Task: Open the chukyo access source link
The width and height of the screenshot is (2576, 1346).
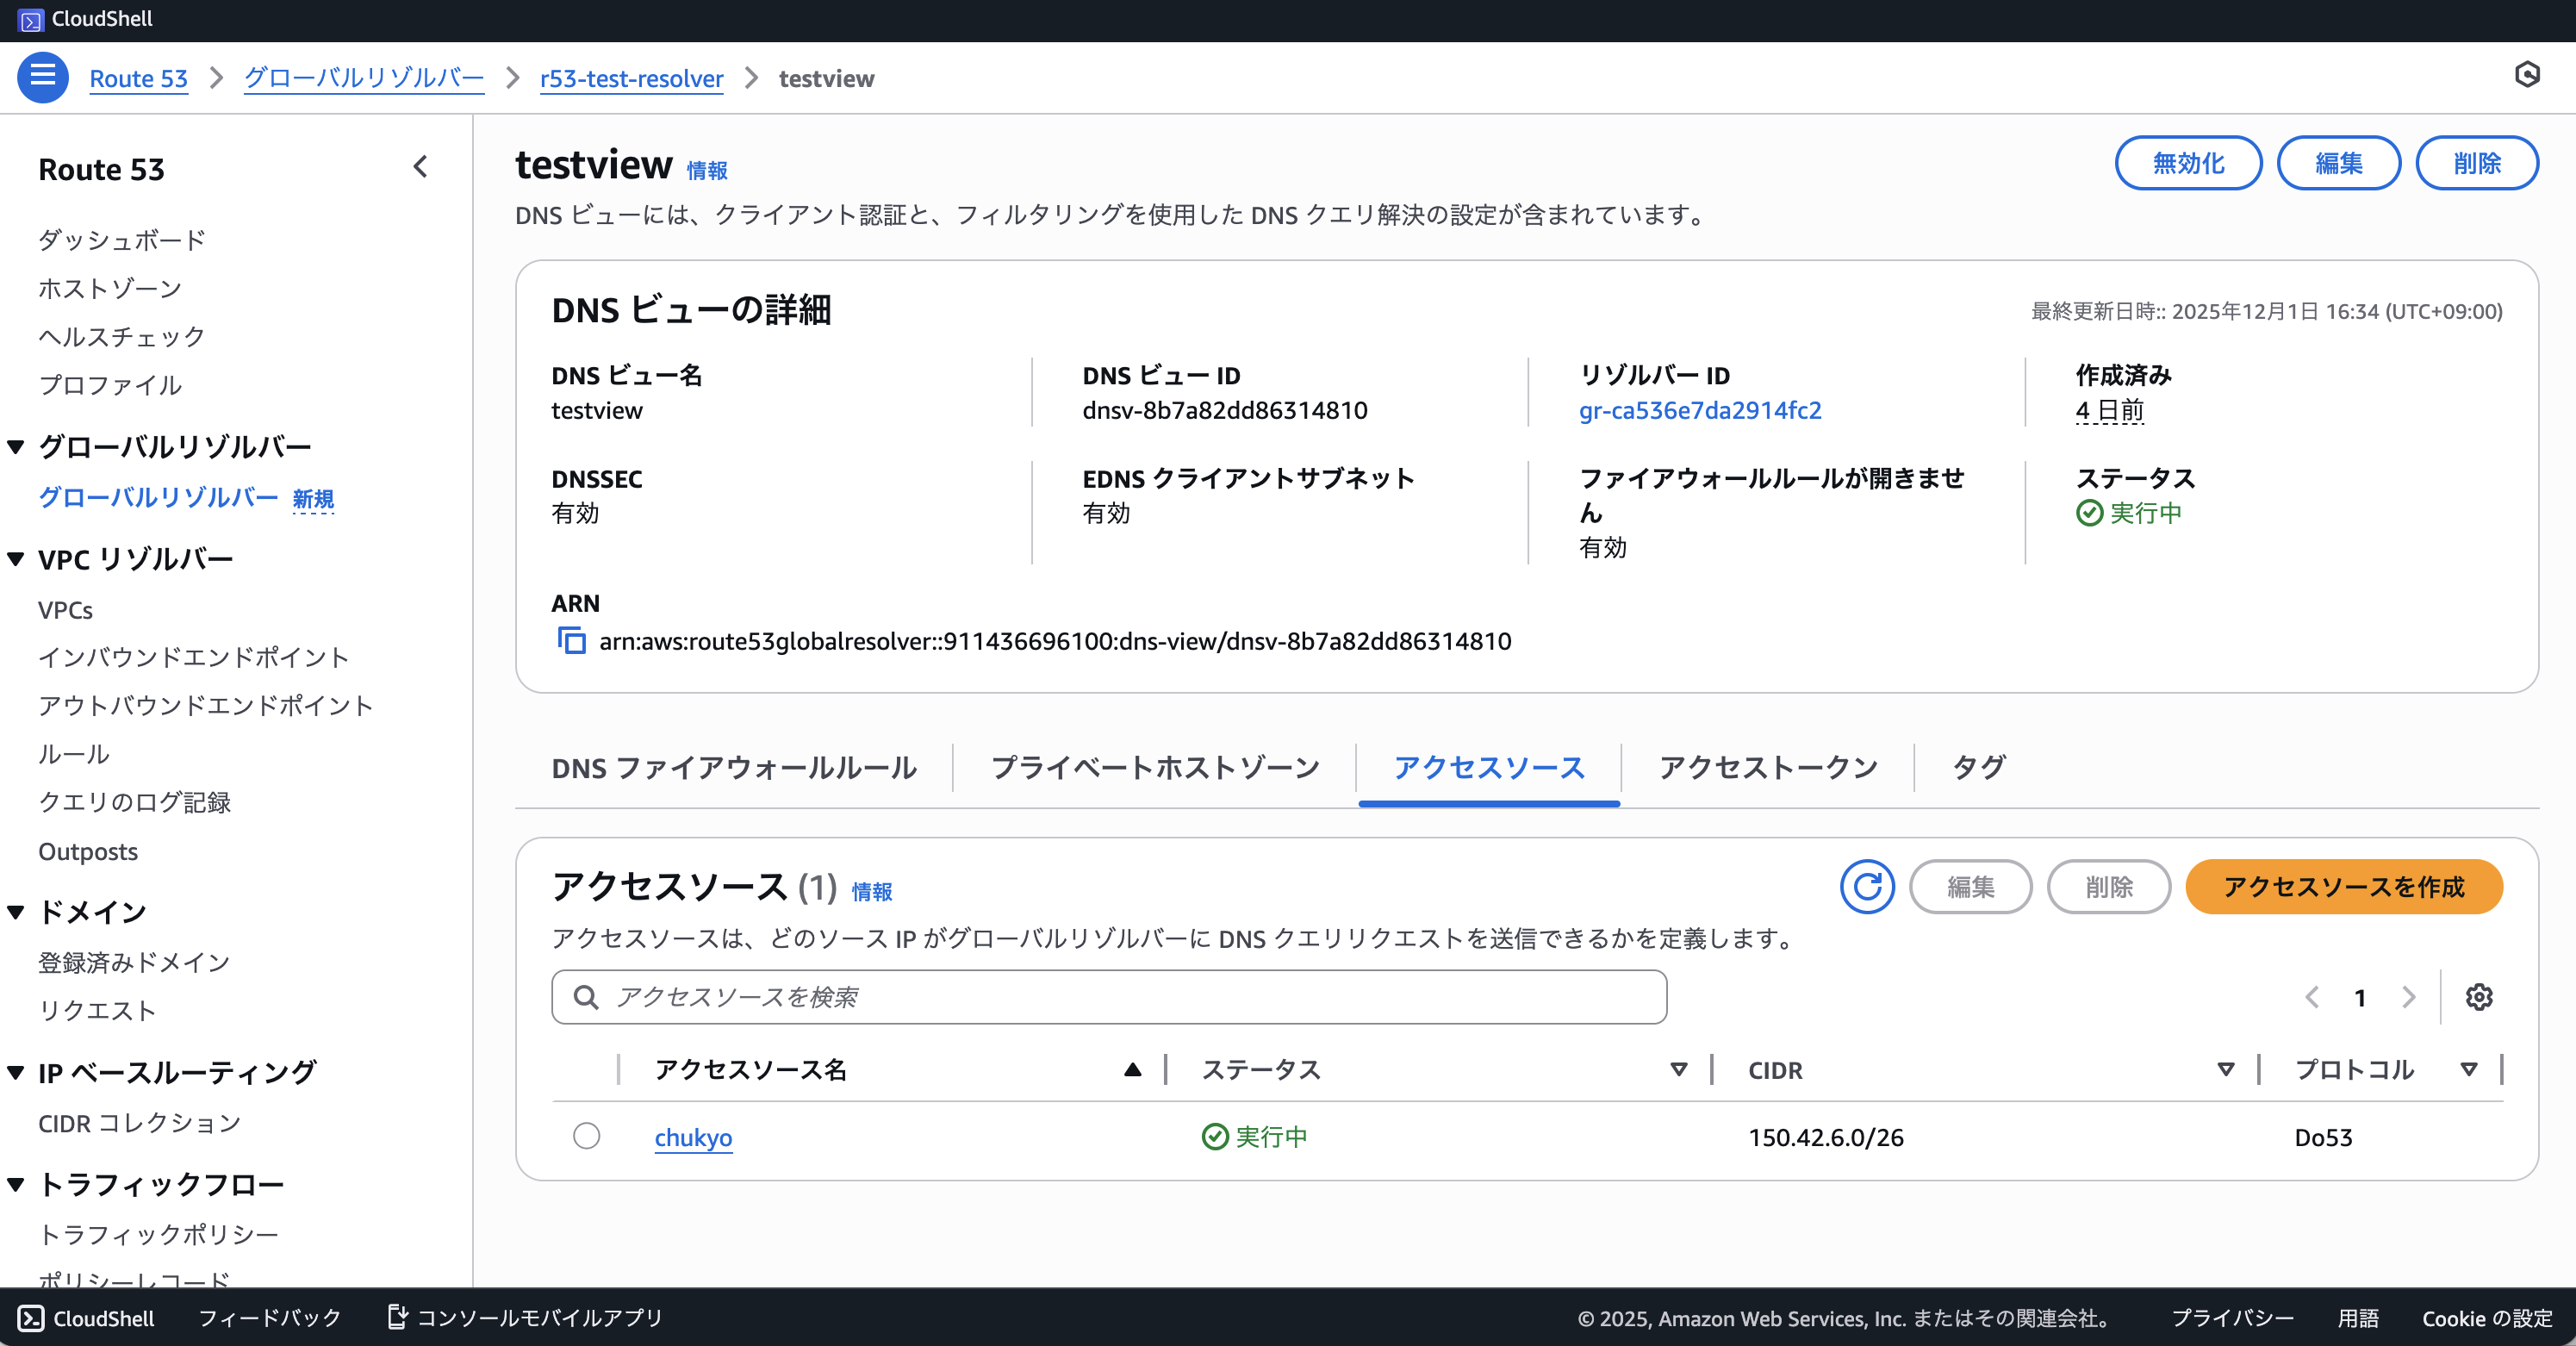Action: 693,1138
